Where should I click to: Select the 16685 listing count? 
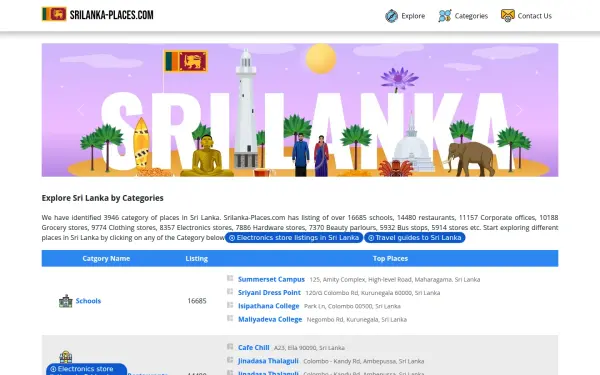point(197,301)
